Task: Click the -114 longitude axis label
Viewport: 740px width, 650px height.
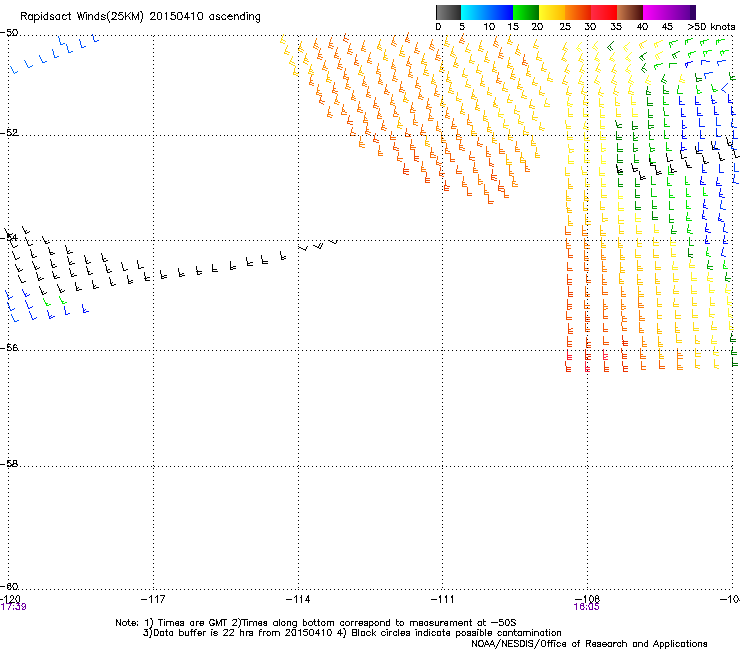Action: [x=298, y=599]
